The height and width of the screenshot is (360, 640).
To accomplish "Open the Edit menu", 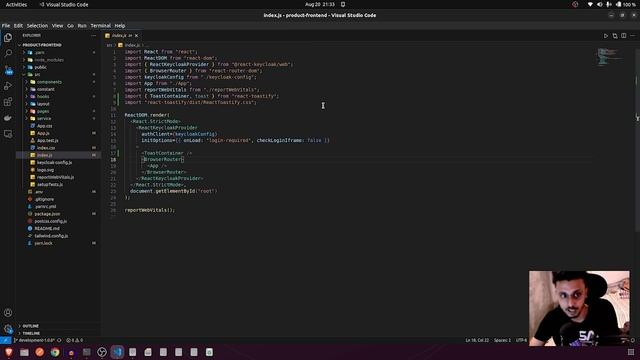I will point(18,25).
